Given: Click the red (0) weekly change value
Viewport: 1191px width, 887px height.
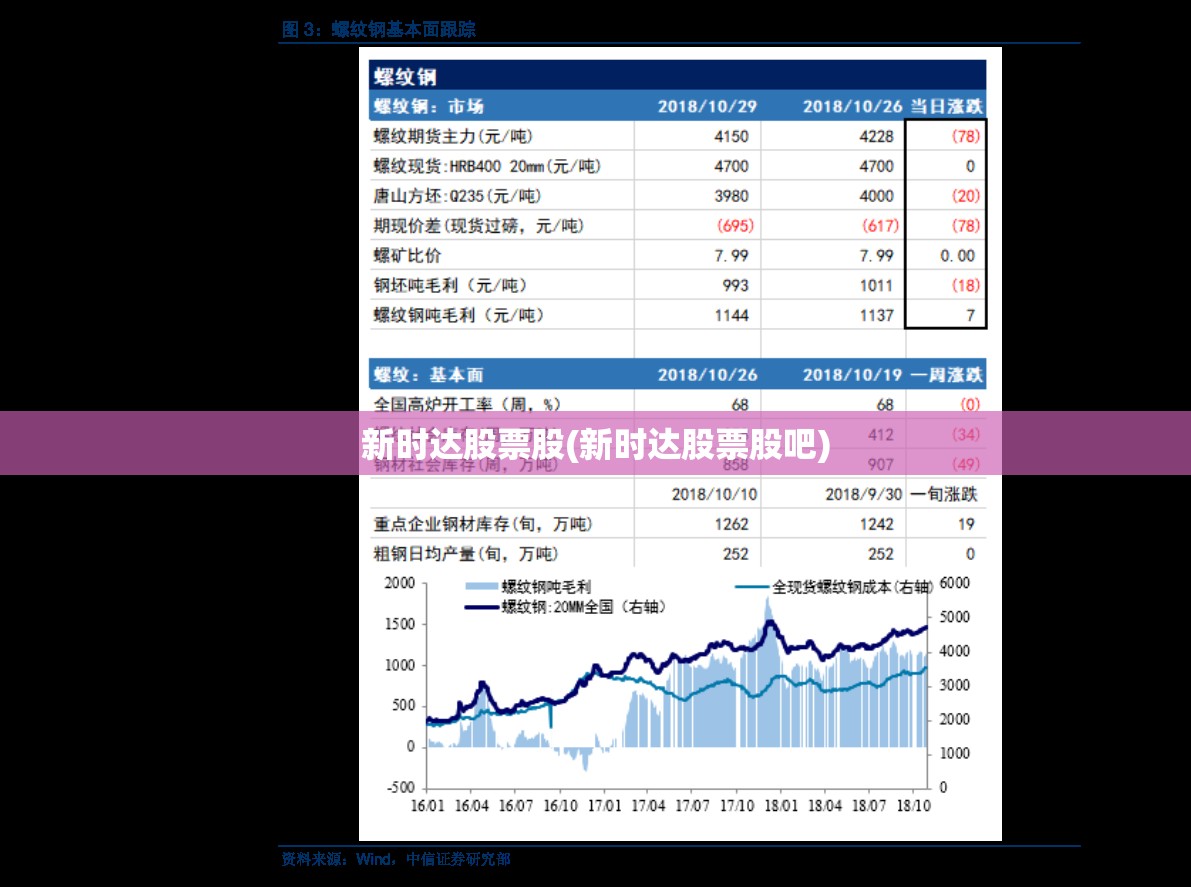Looking at the screenshot, I should click(x=970, y=405).
